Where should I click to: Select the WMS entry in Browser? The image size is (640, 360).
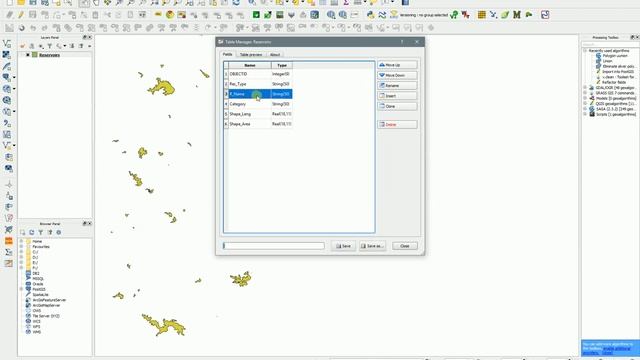point(37,332)
